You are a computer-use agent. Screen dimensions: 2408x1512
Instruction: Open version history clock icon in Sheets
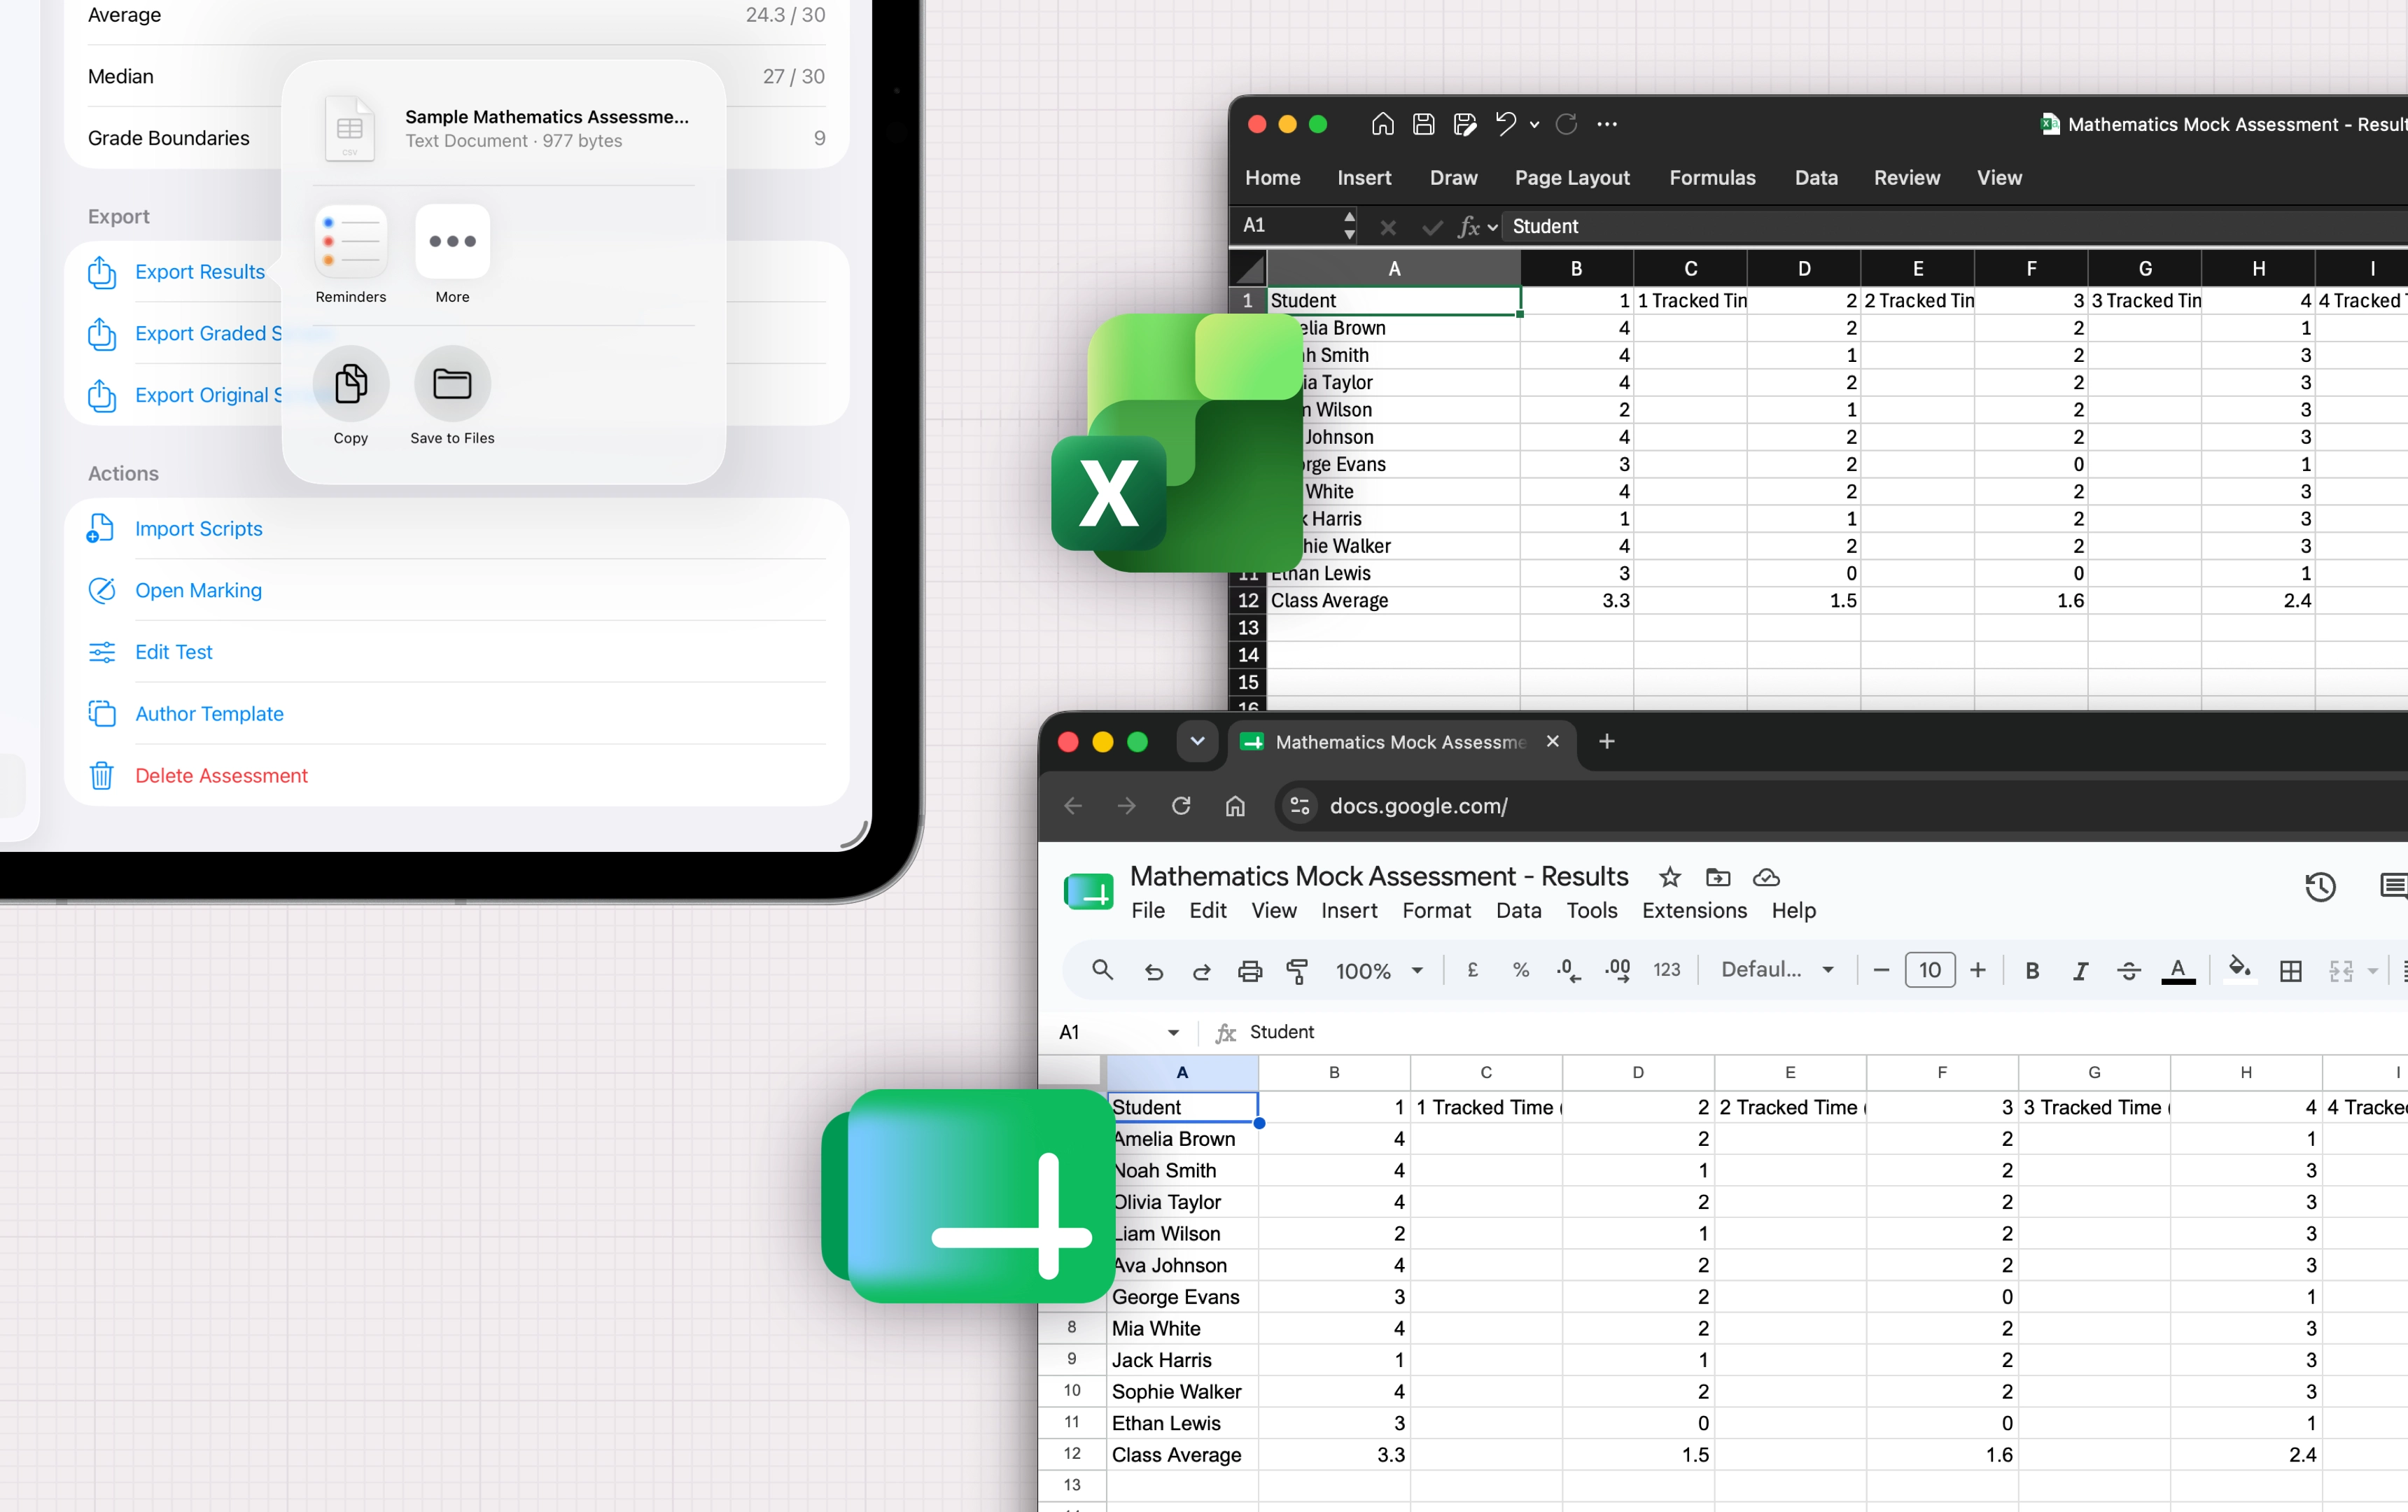click(2320, 887)
